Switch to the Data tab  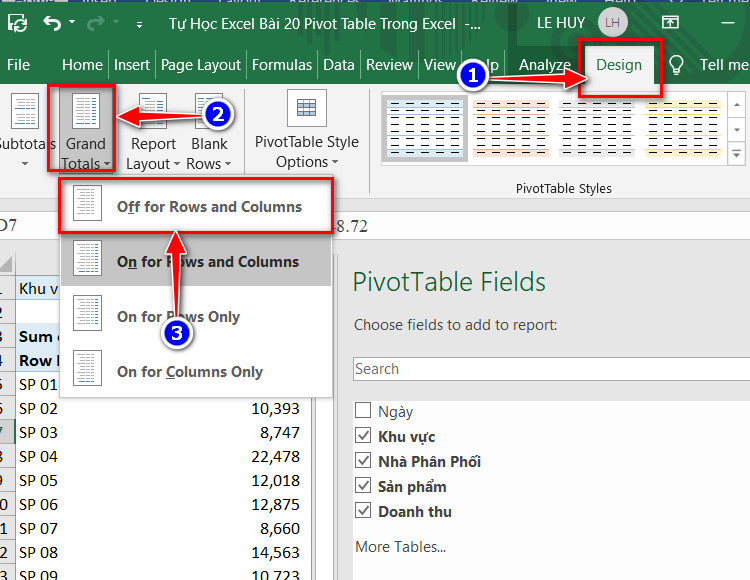pos(339,65)
